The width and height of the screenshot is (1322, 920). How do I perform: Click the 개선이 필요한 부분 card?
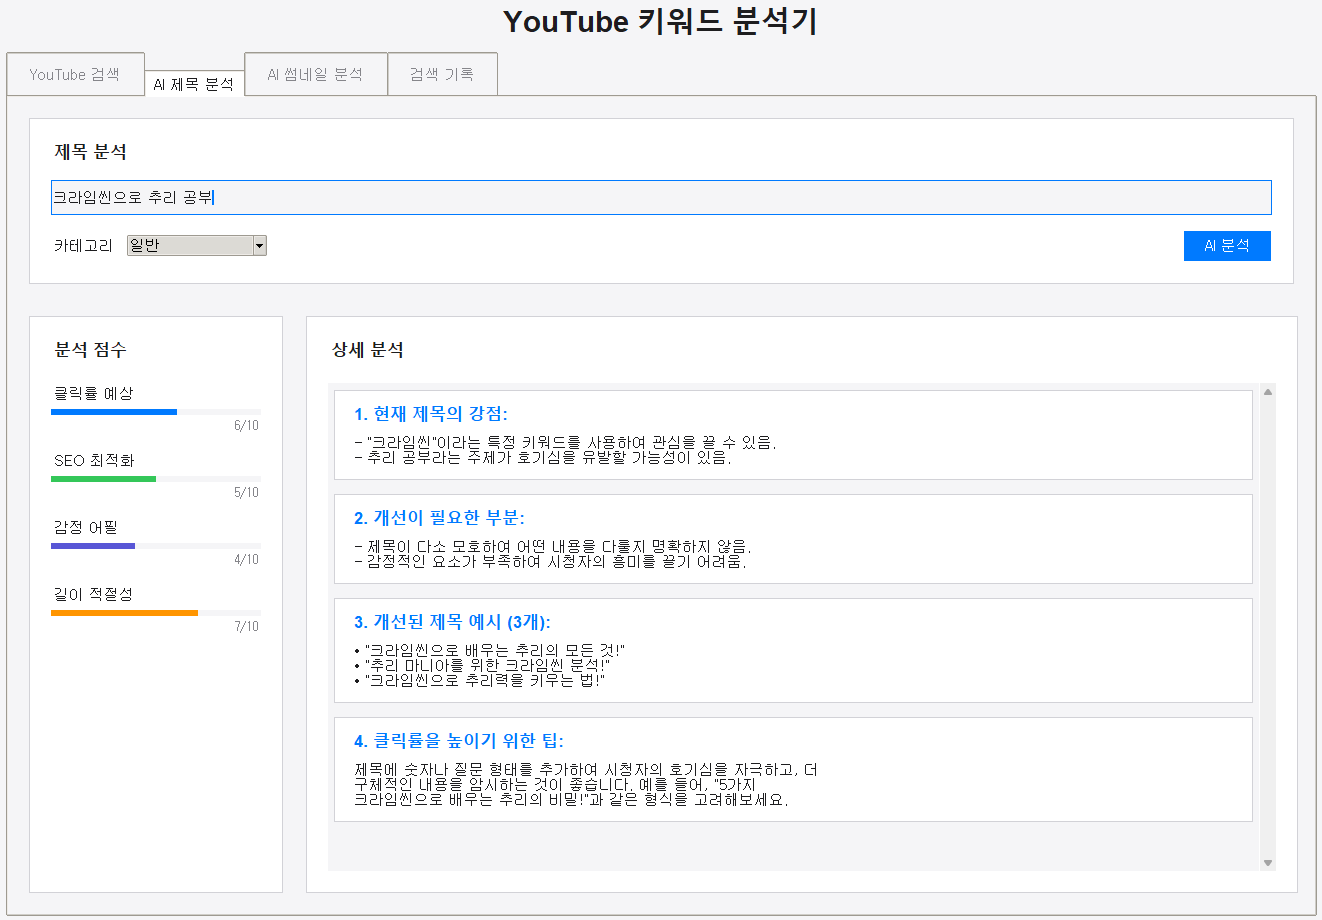[790, 539]
